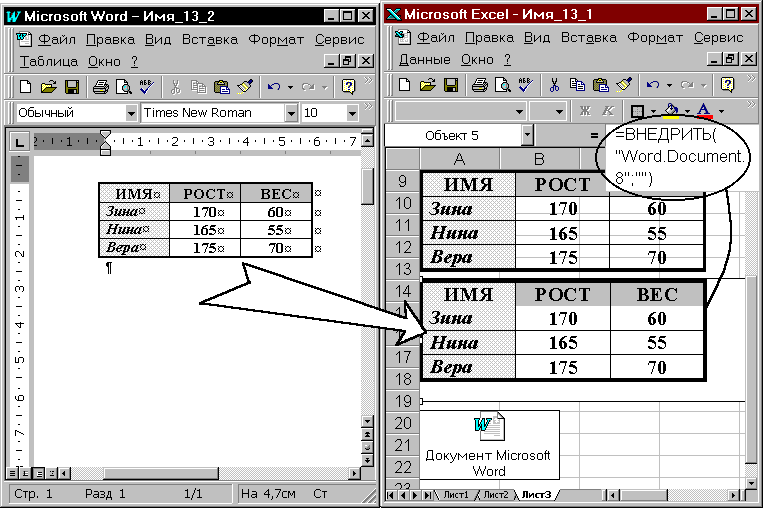This screenshot has width=763, height=508.
Task: Click Word horizontal scrollbar thumb
Action: point(162,473)
